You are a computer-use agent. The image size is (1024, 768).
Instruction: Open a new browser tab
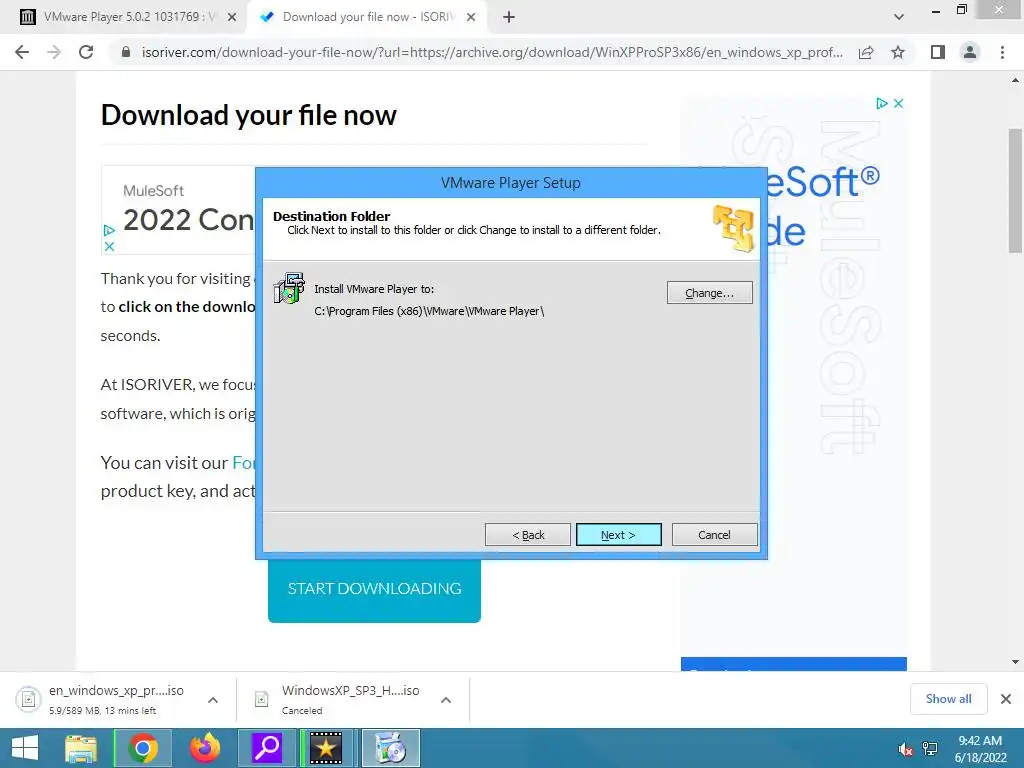pyautogui.click(x=509, y=18)
